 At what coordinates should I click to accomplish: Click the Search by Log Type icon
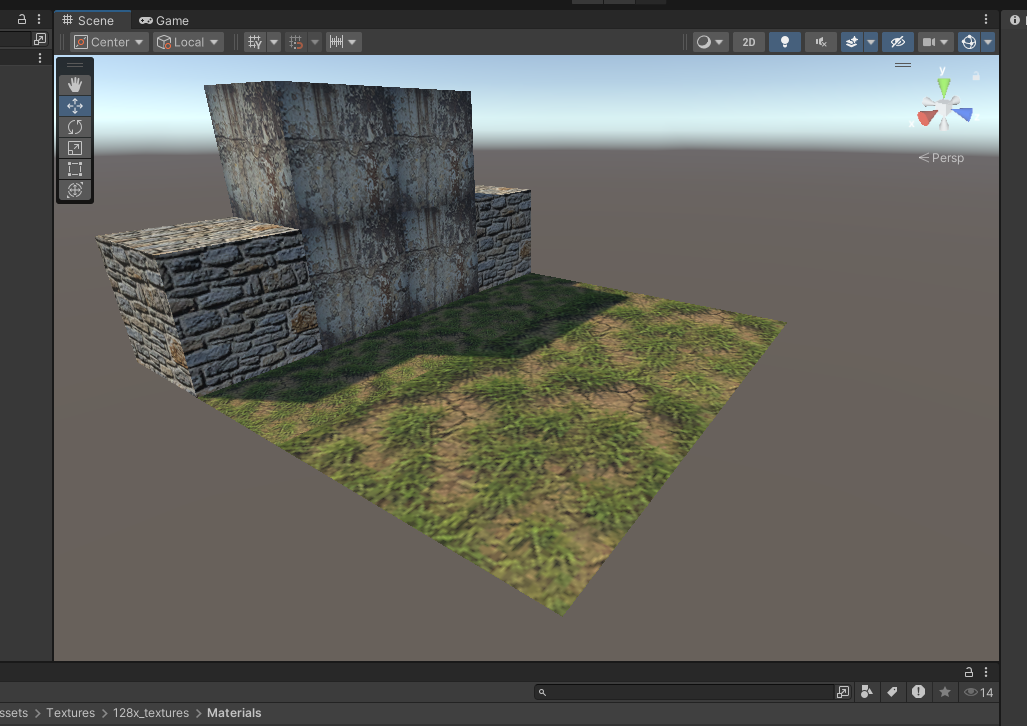tap(918, 692)
